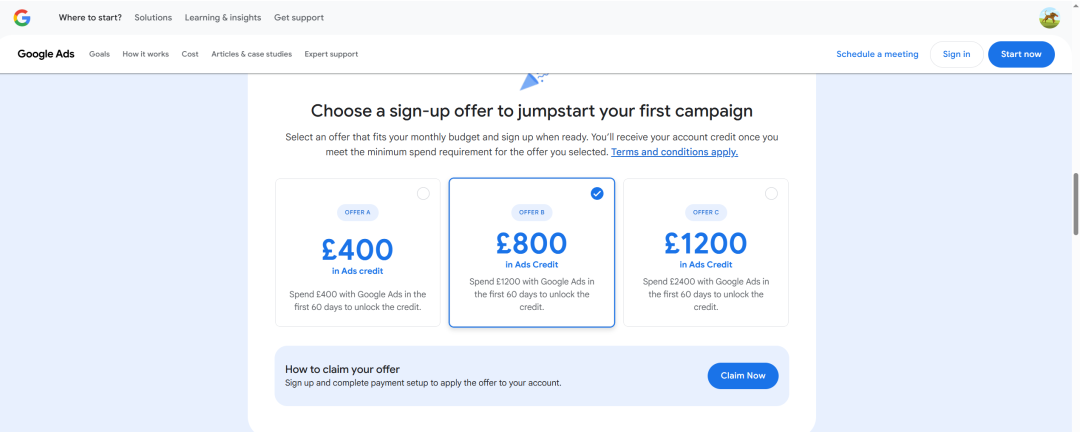Click the party popper icon above heading
This screenshot has height=432, width=1080.
(532, 80)
